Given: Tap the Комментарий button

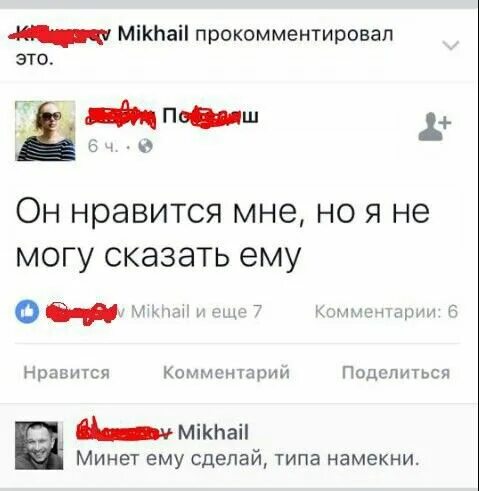Looking at the screenshot, I should coord(226,372).
